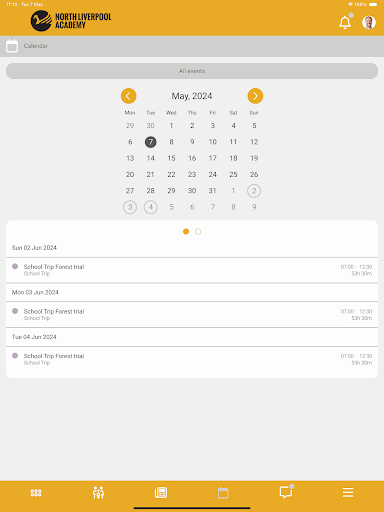Open the All events filter

(192, 71)
